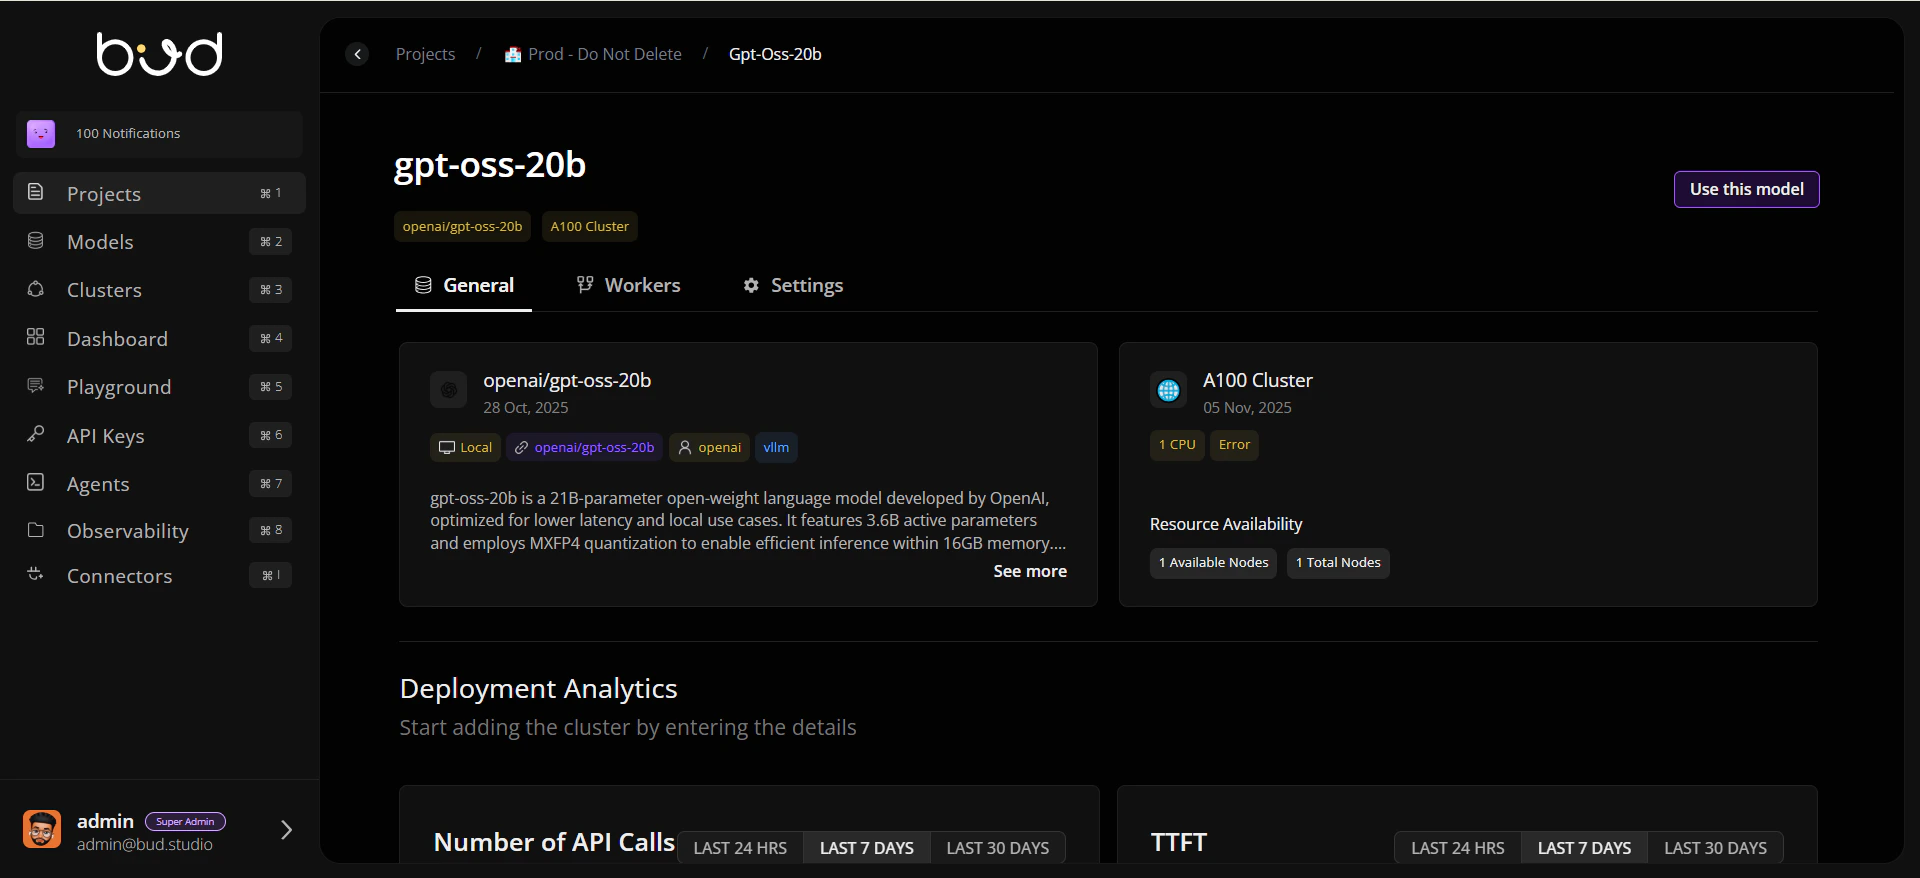Image resolution: width=1920 pixels, height=878 pixels.
Task: Click the Playground chat icon
Action: (x=35, y=386)
